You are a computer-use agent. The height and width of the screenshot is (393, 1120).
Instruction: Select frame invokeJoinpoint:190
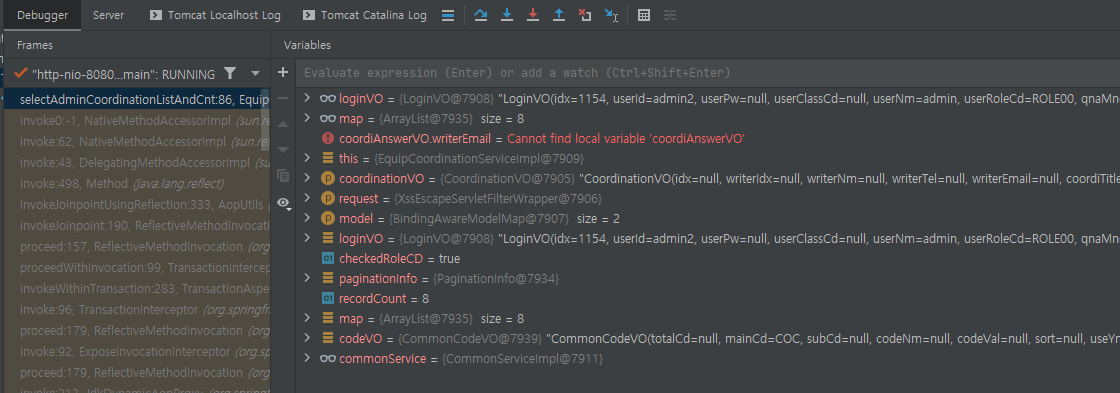pos(136,226)
